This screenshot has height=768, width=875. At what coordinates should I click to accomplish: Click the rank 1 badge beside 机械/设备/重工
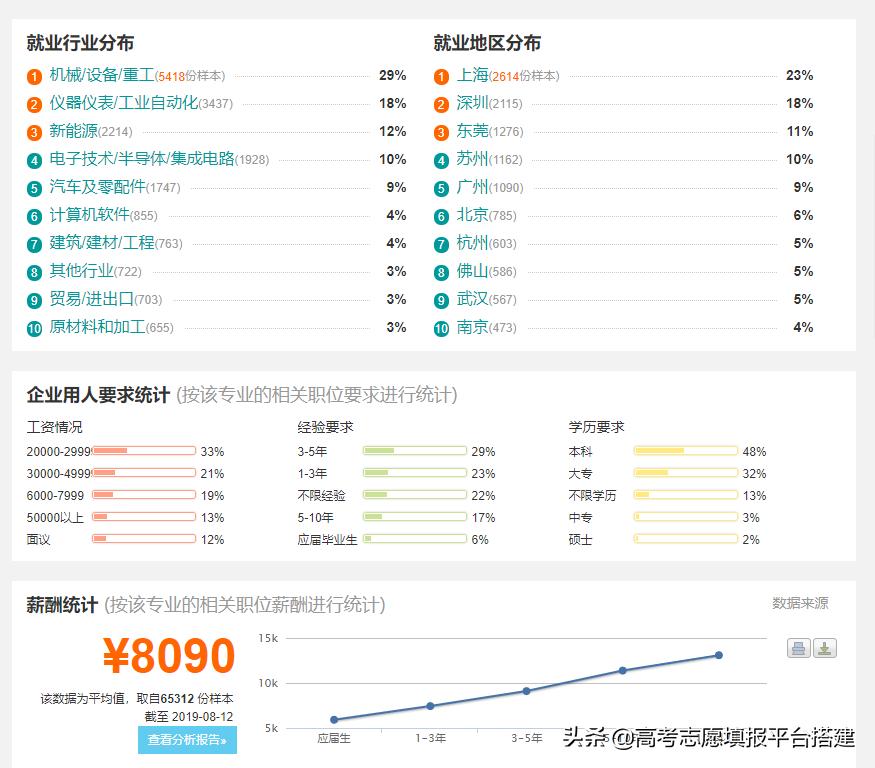31,75
